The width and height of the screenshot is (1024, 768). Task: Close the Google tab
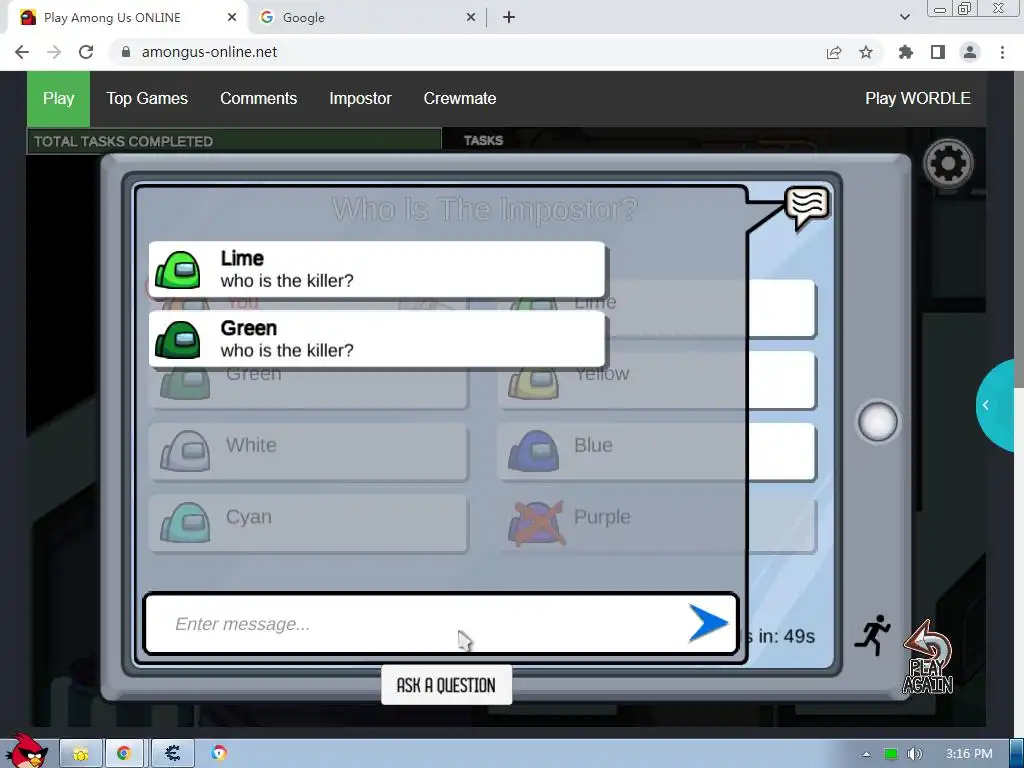[x=471, y=18]
